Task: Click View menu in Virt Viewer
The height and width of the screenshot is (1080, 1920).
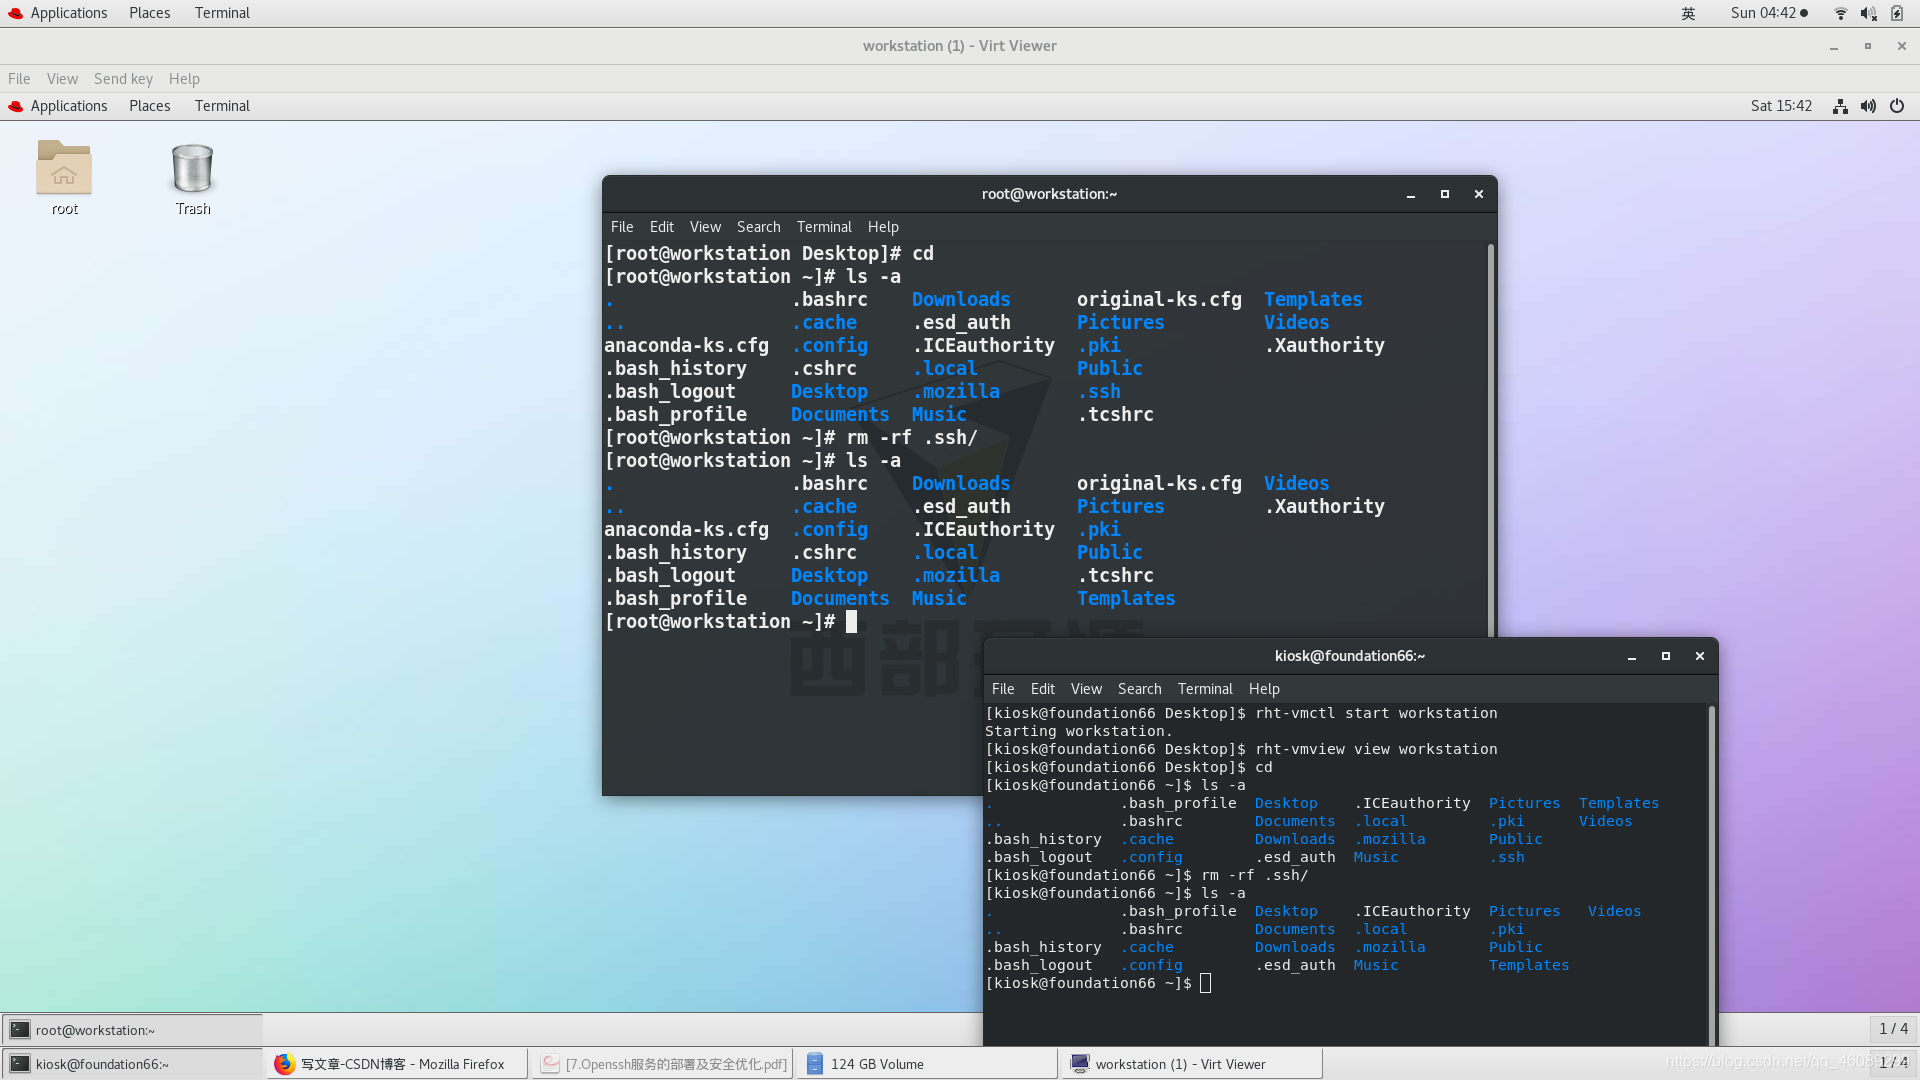Action: pyautogui.click(x=62, y=78)
